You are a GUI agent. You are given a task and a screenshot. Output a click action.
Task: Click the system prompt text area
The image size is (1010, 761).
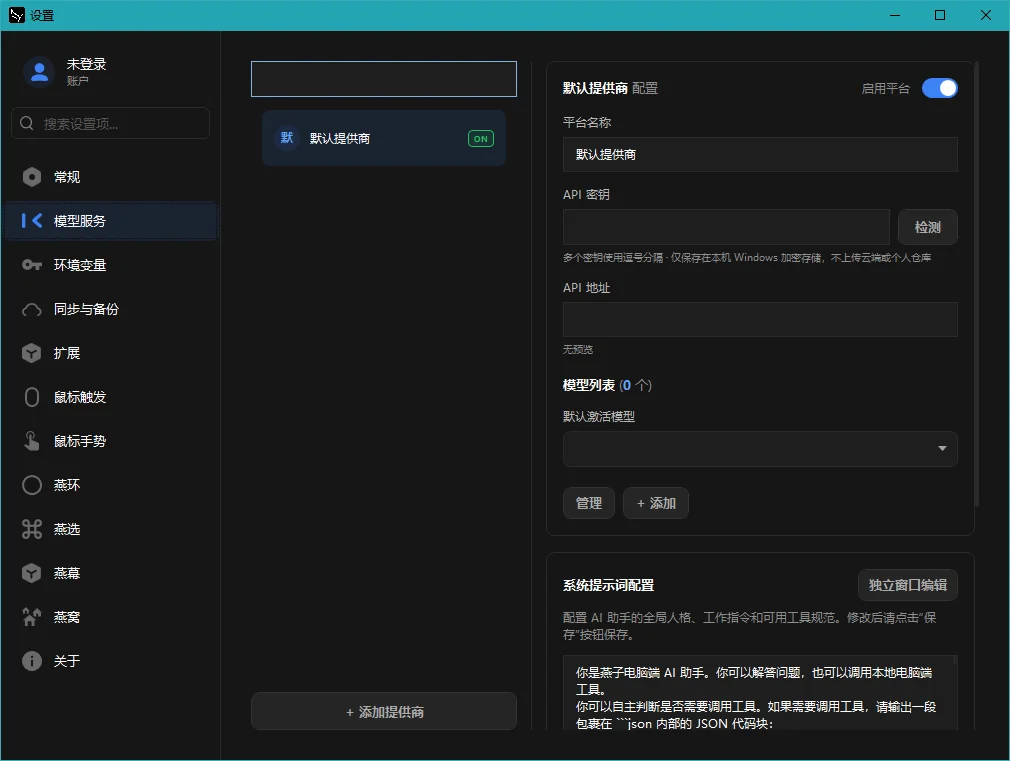(760, 693)
